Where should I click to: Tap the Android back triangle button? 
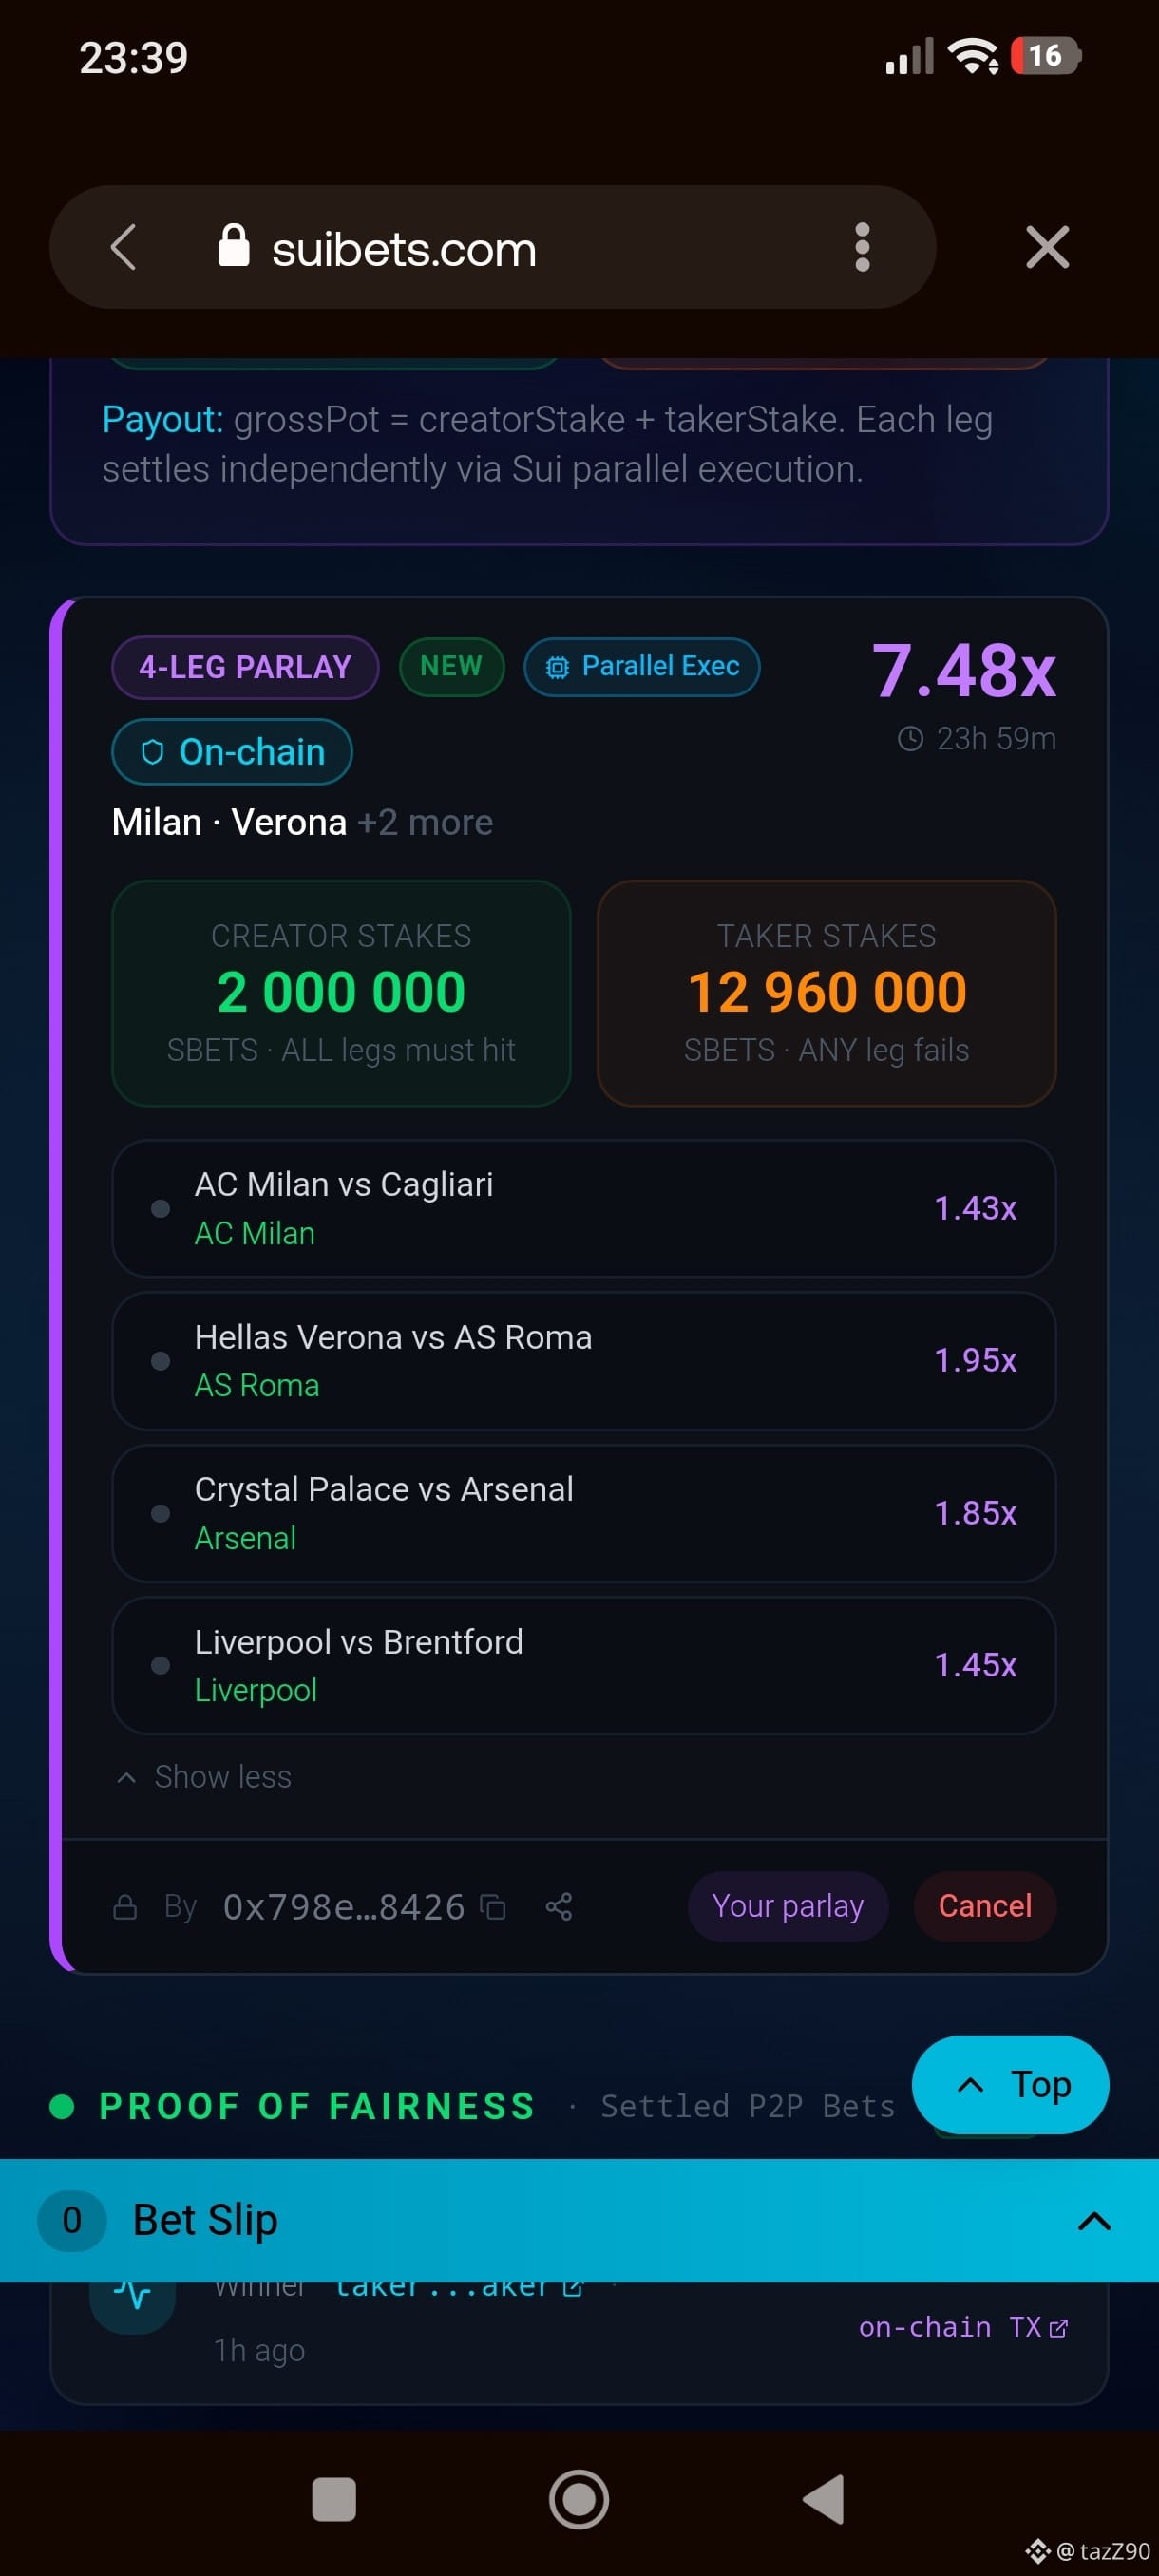click(x=824, y=2500)
